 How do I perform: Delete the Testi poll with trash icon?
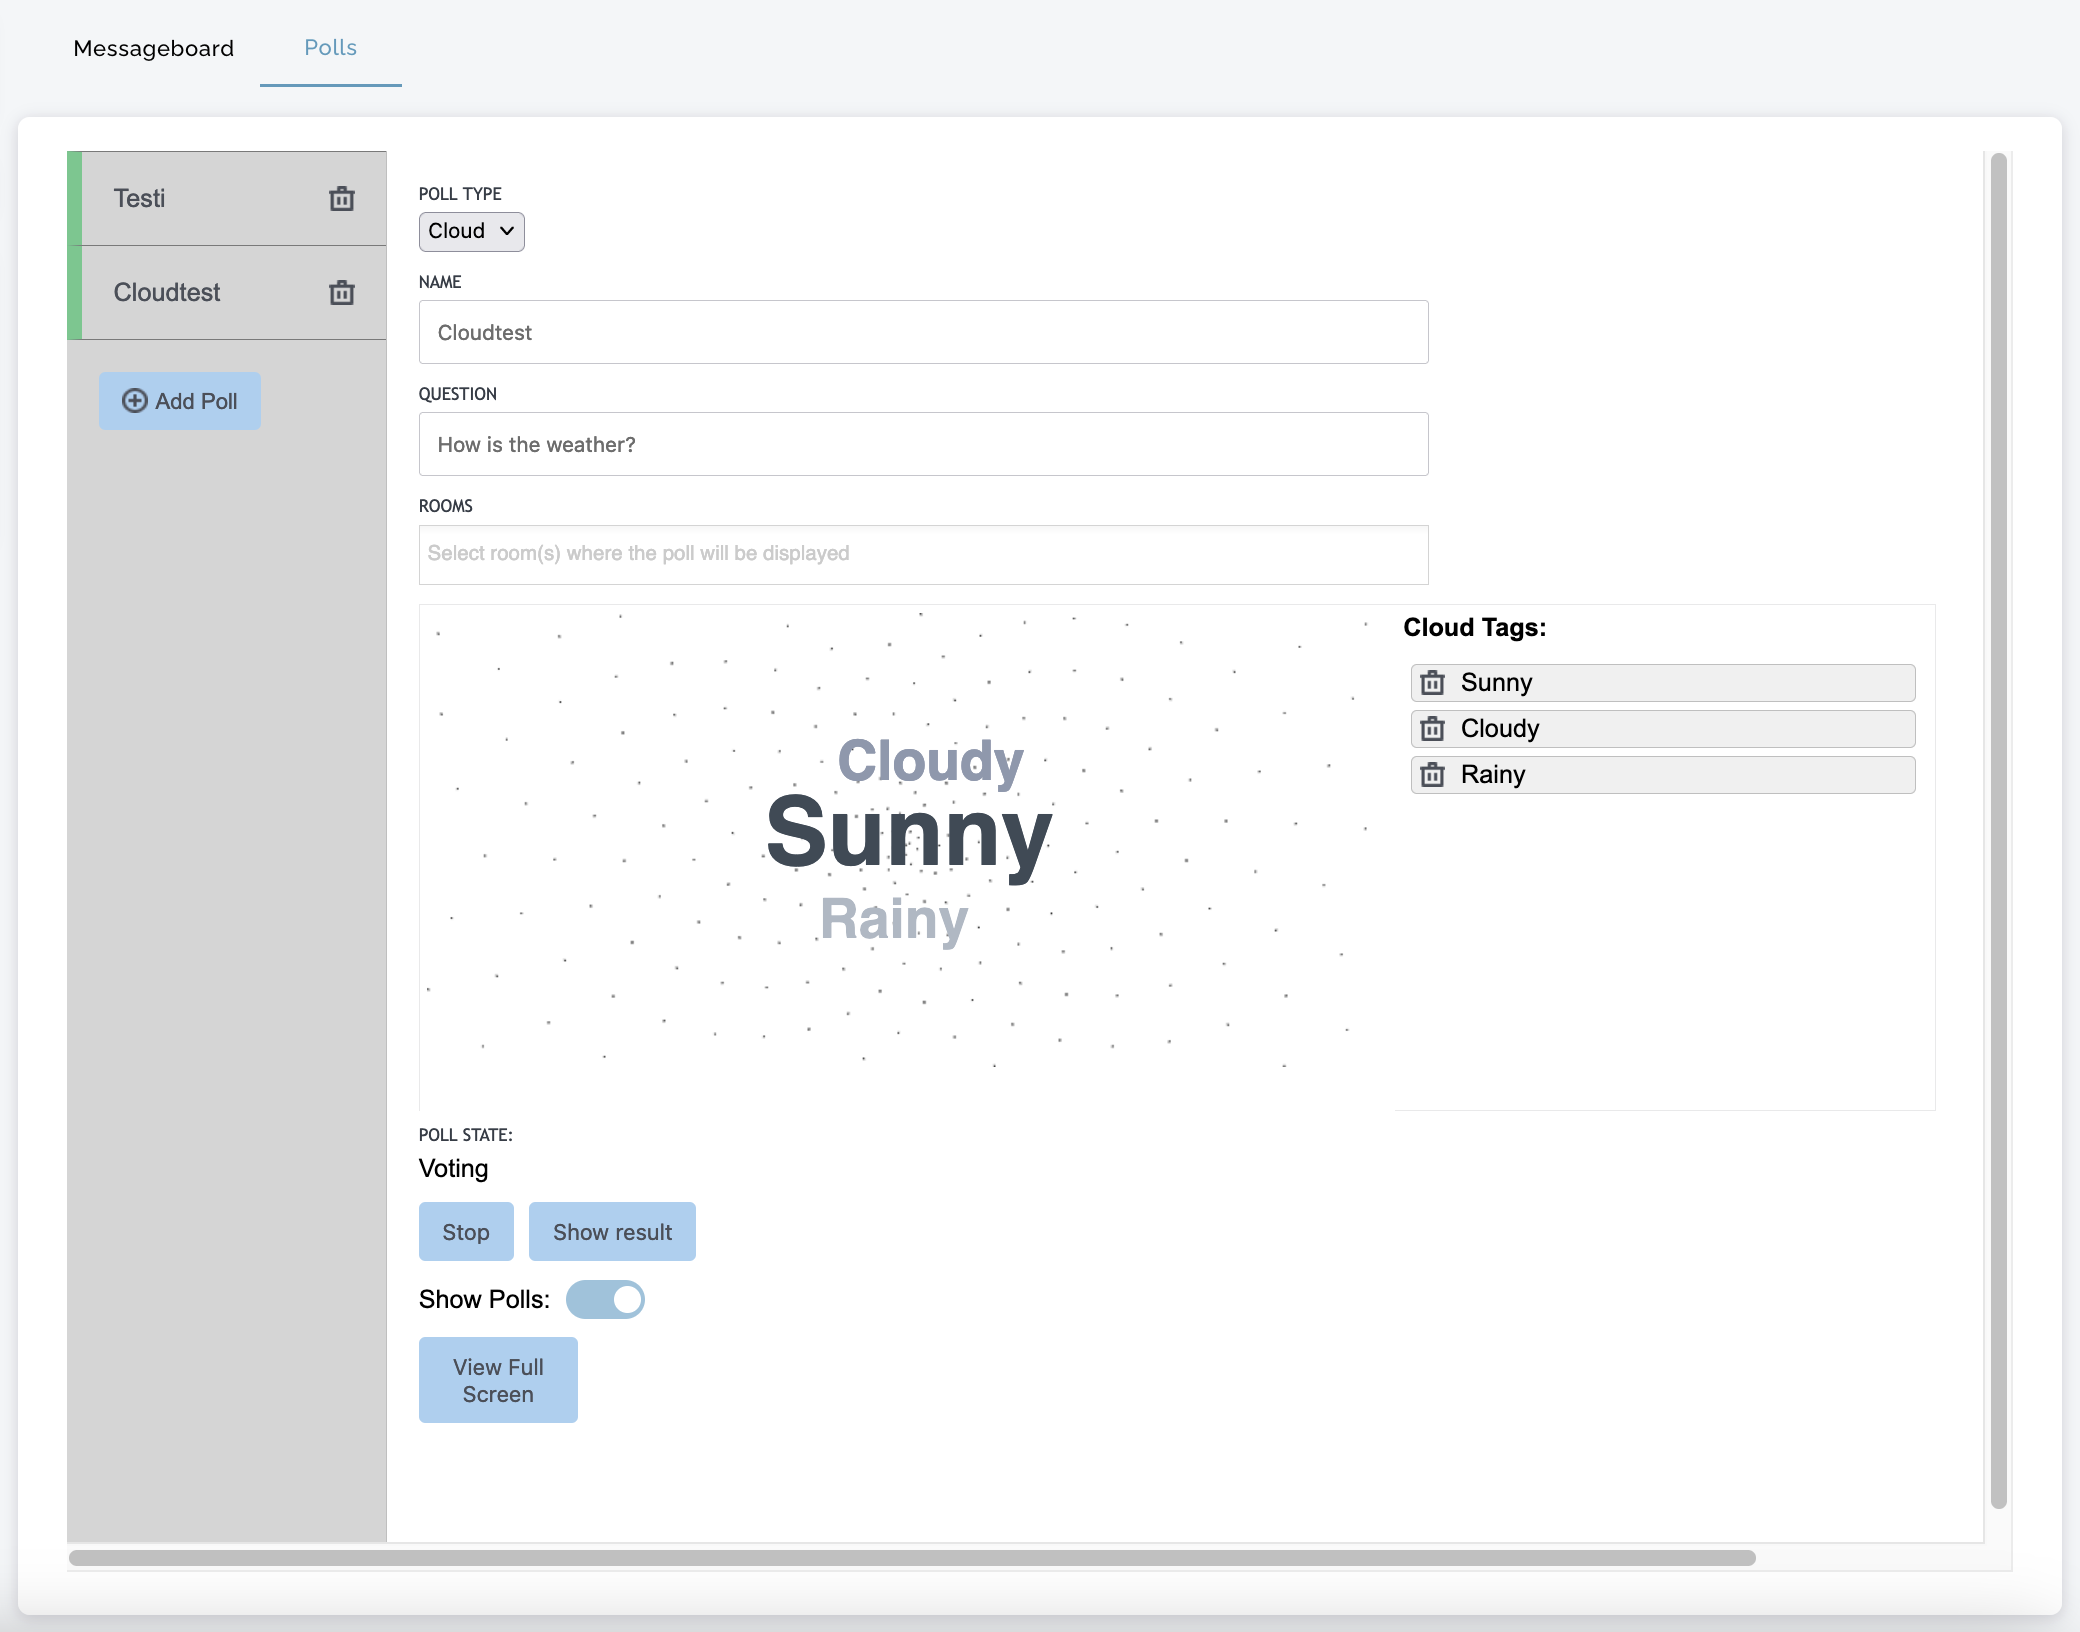[x=342, y=199]
